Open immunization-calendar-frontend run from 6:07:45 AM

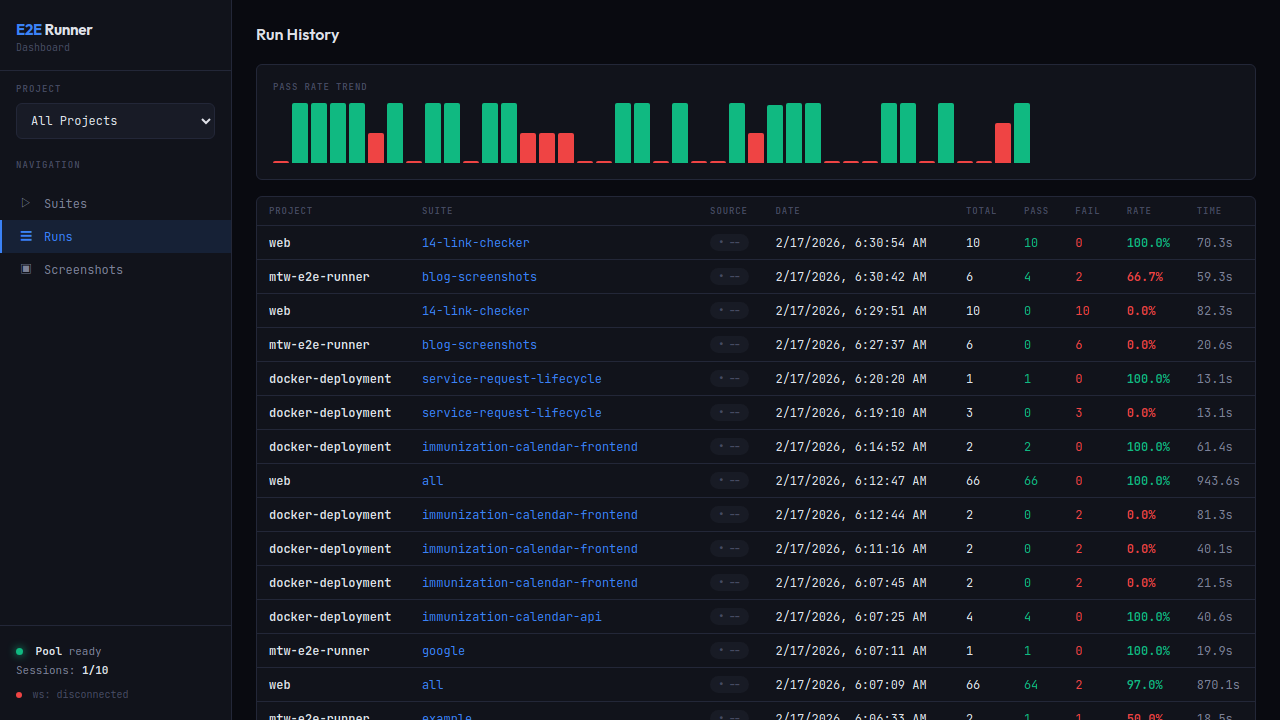[x=530, y=583]
